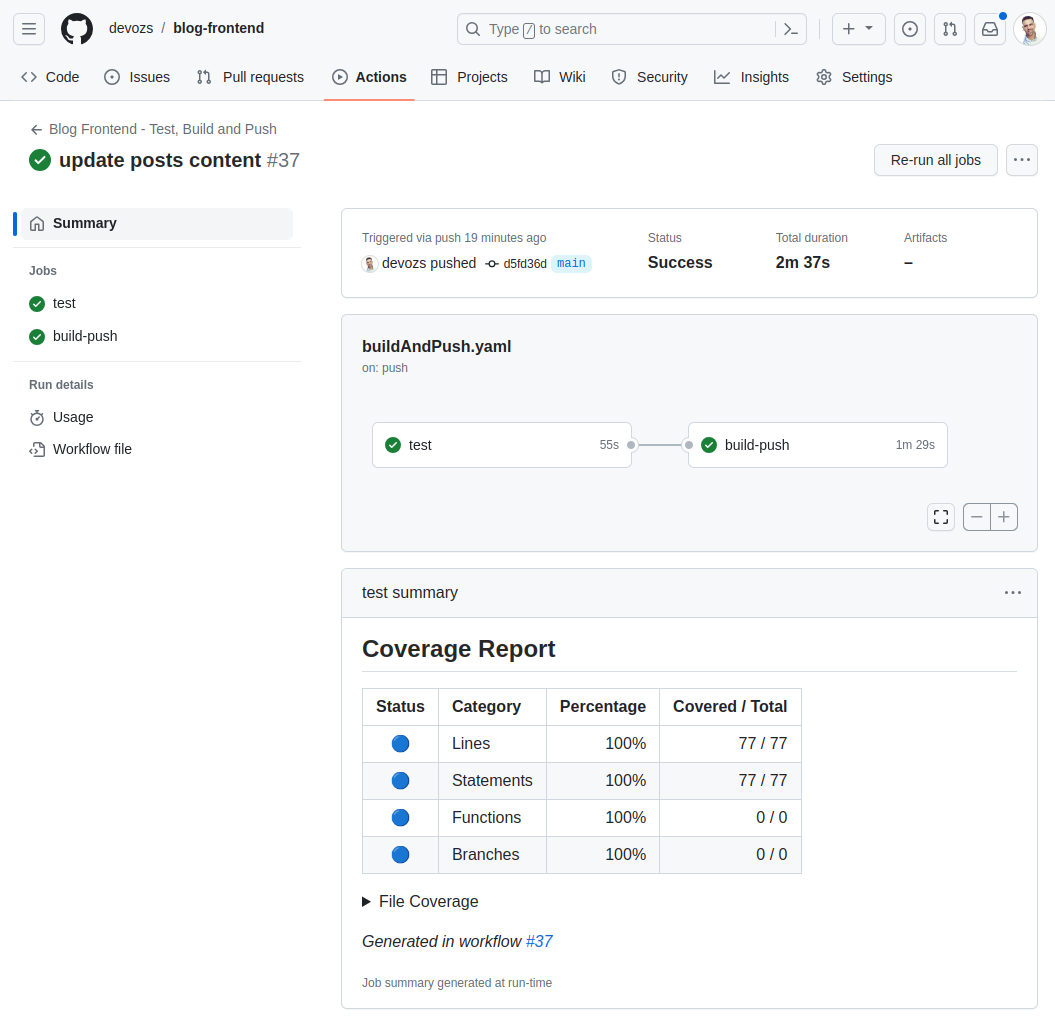Open the test job node in graph
Viewport: 1055px width, 1019px height.
[x=502, y=445]
